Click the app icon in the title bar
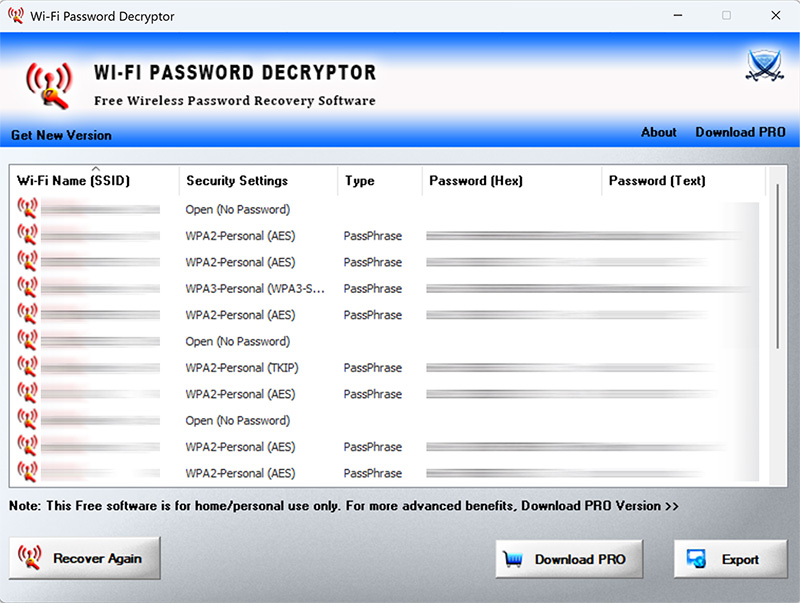 click(x=14, y=15)
